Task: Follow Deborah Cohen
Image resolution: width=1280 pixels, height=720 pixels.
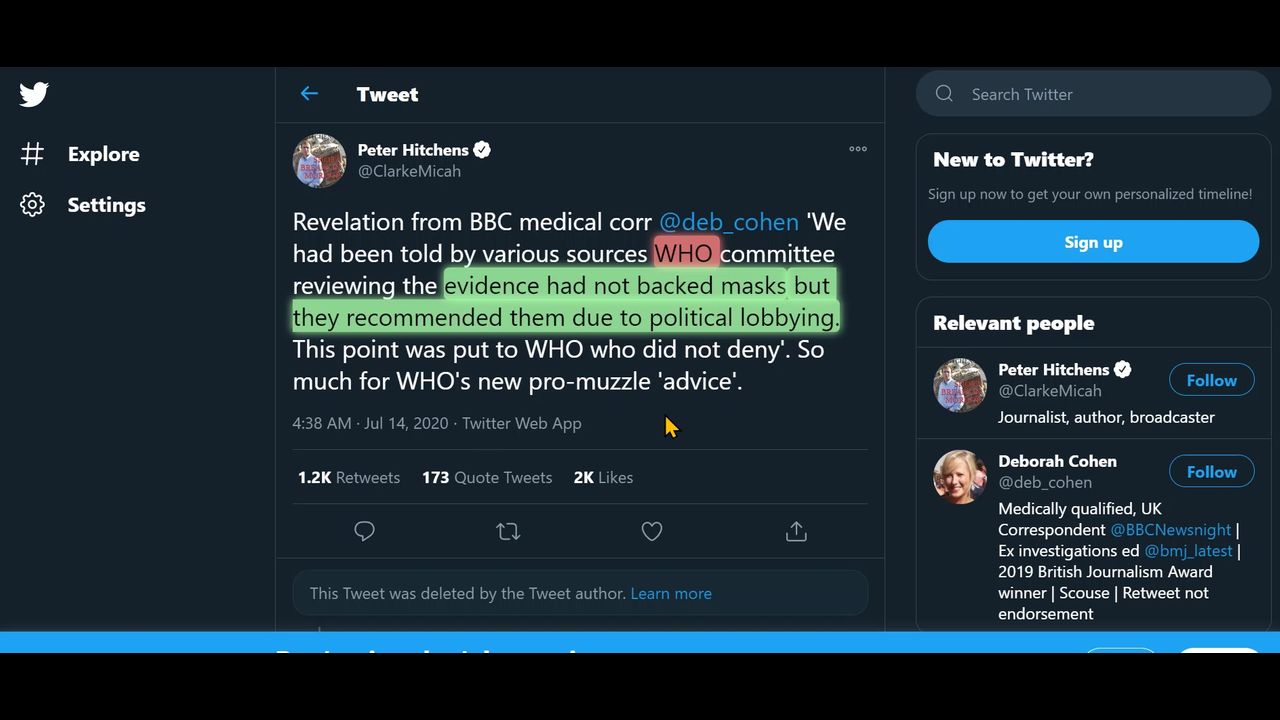Action: [1211, 472]
